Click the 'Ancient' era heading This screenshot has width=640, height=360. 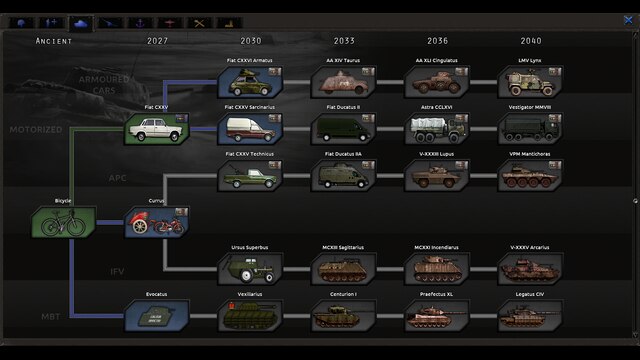pos(53,41)
